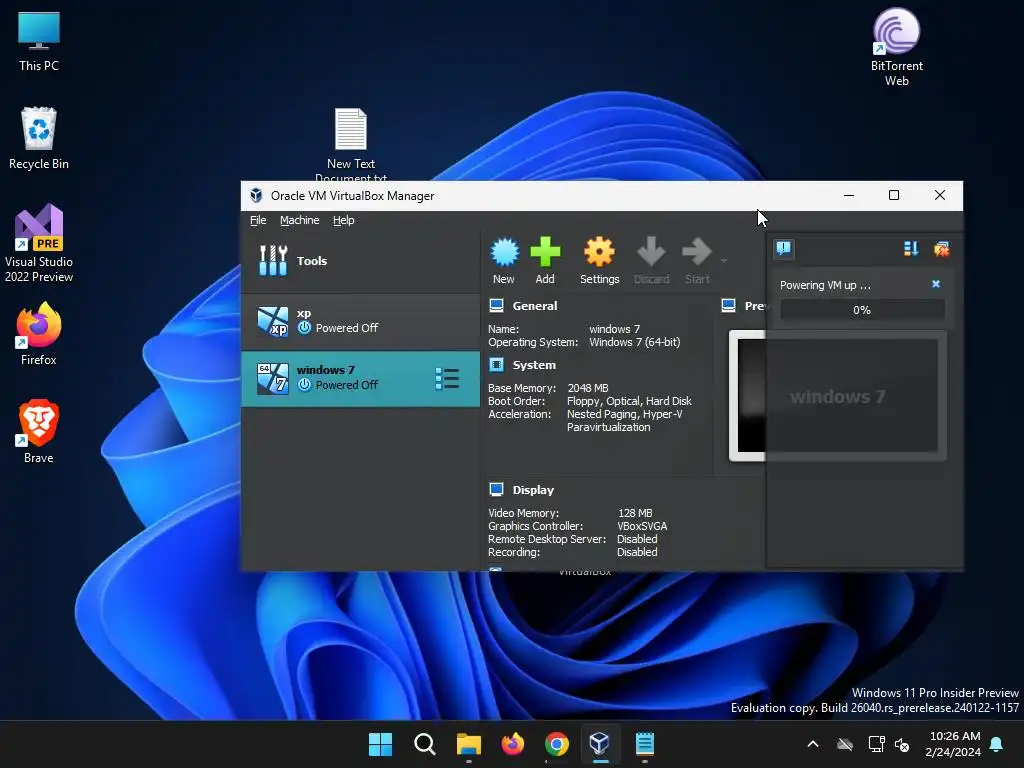The image size is (1024, 768).
Task: Click Operating System value Windows 7 (64-bit)
Action: 635,342
